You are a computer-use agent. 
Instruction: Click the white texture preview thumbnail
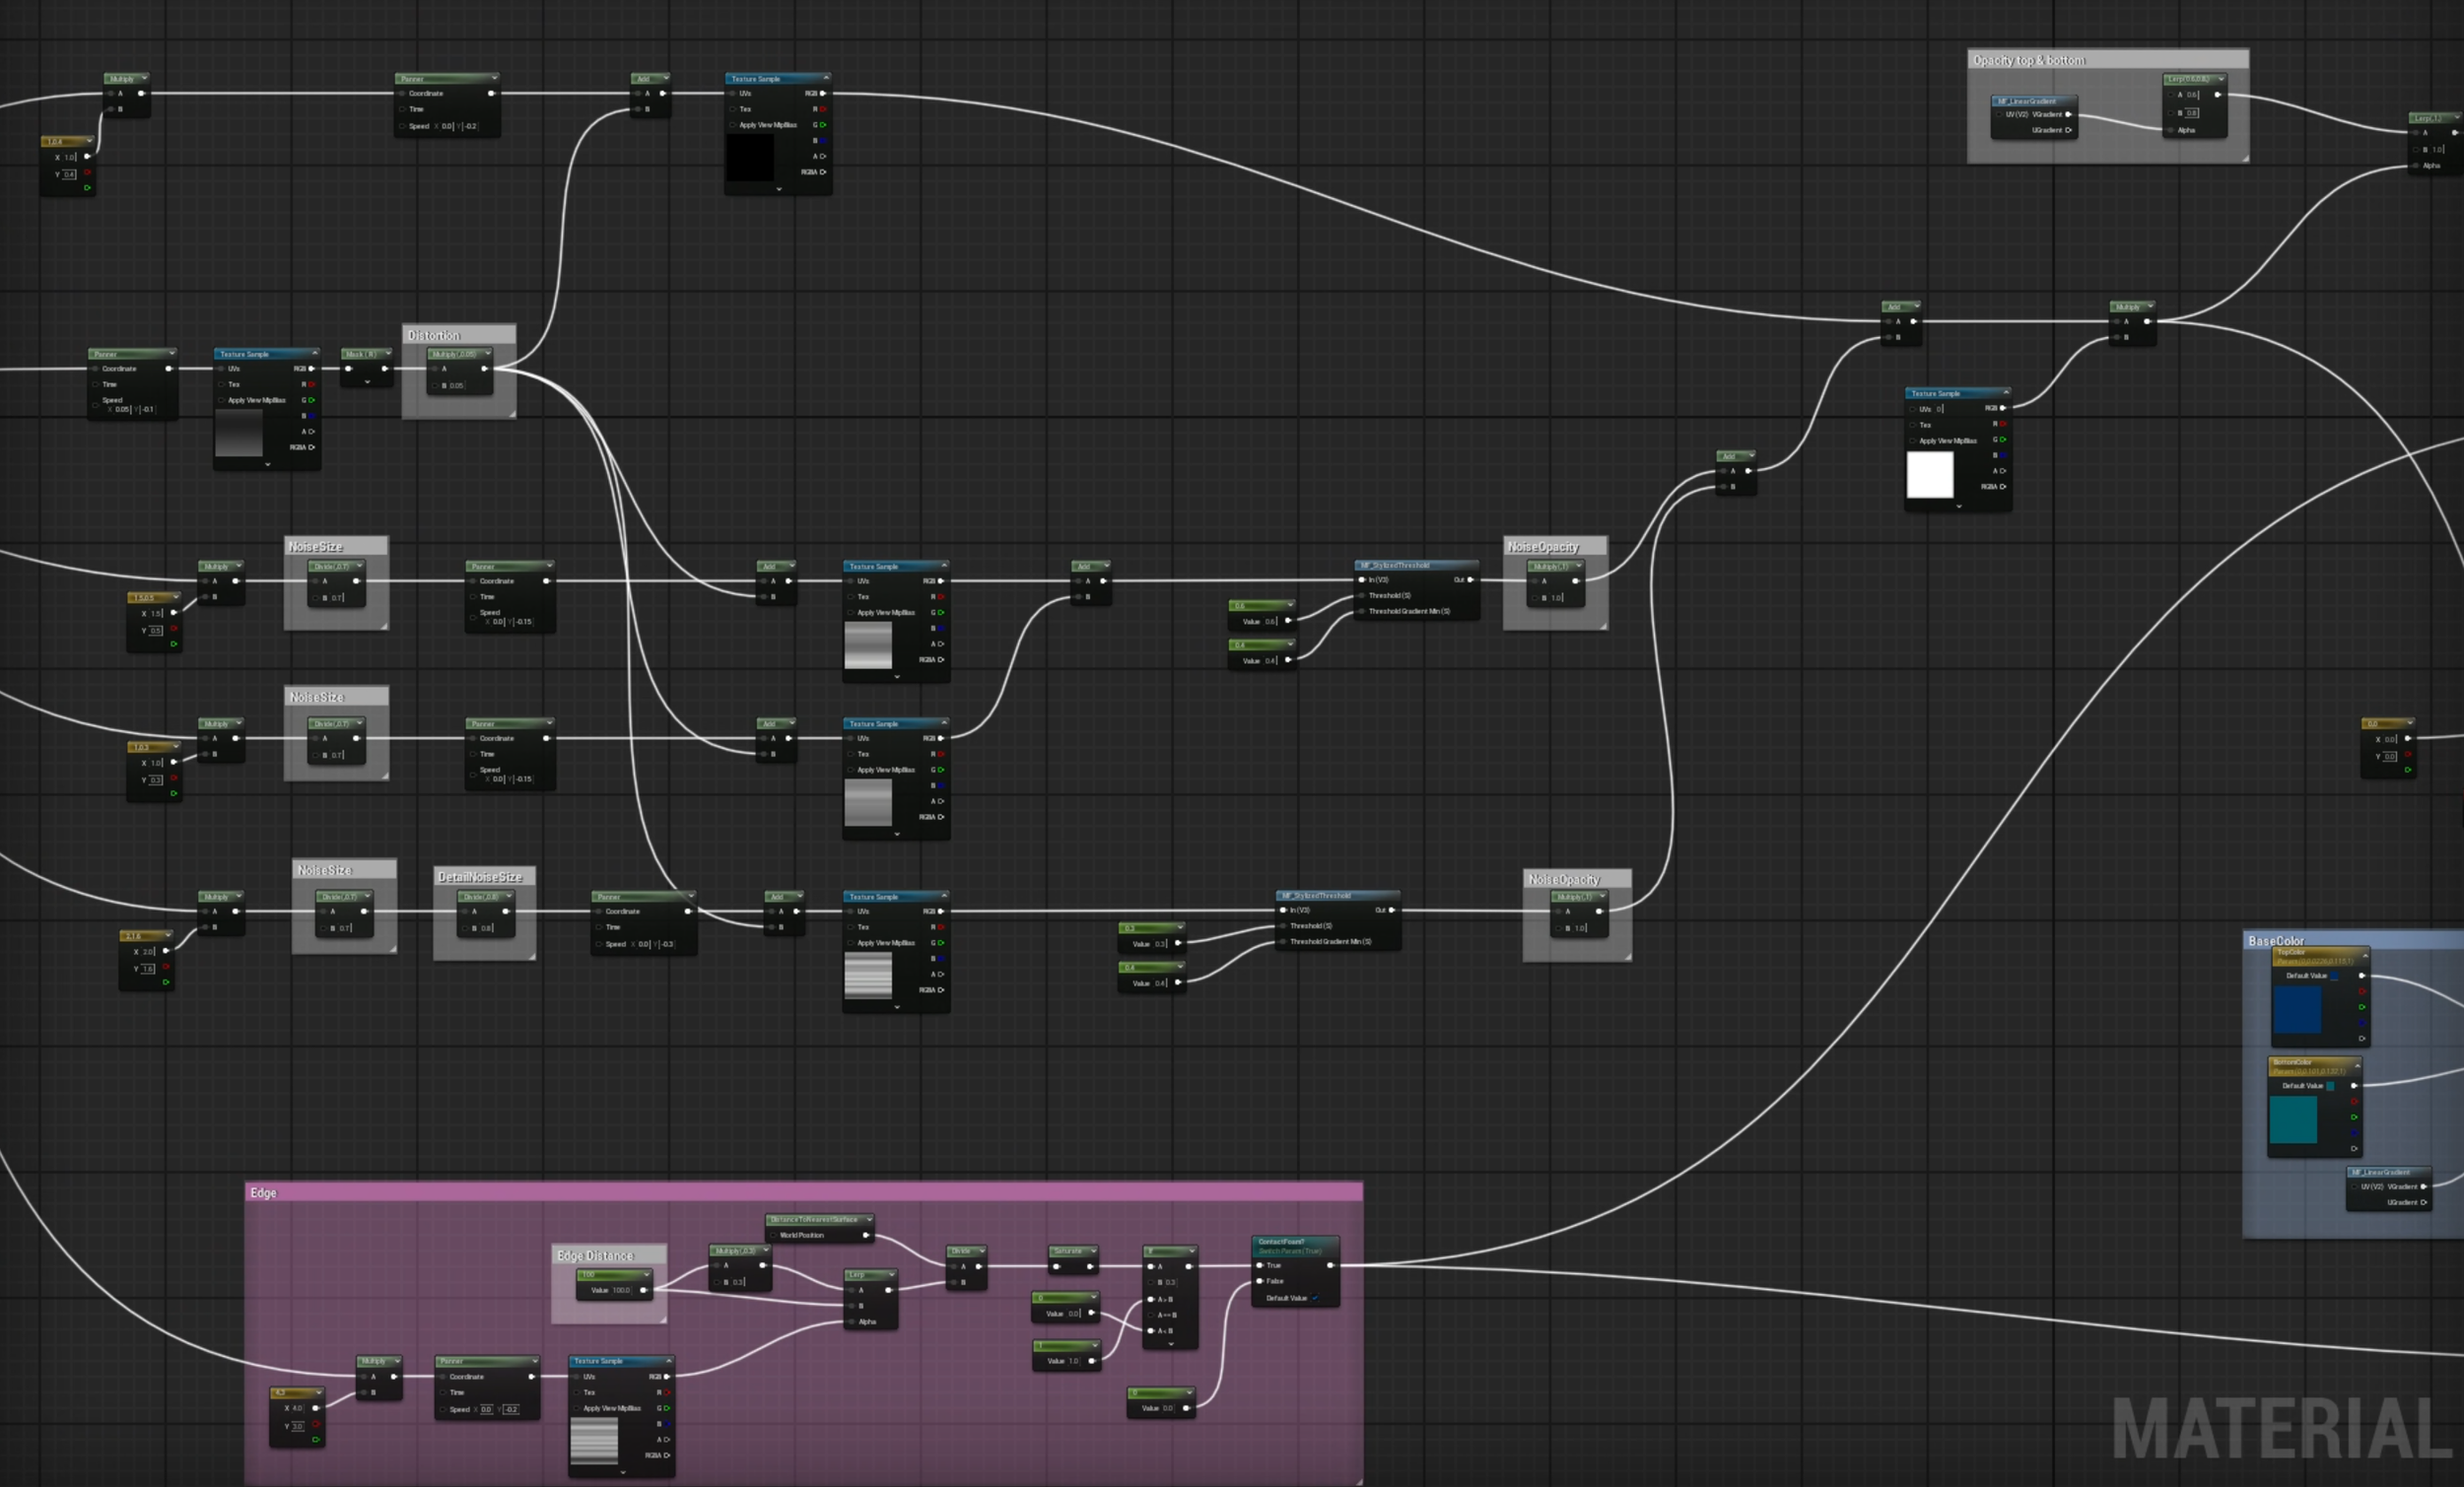pyautogui.click(x=1929, y=474)
